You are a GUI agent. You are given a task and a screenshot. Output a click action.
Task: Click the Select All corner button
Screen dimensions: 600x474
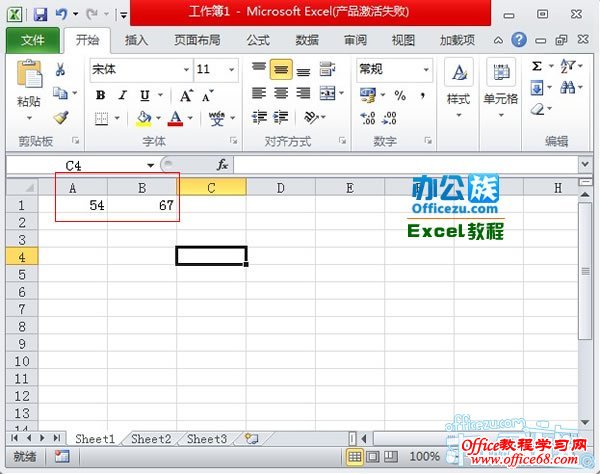[x=23, y=187]
